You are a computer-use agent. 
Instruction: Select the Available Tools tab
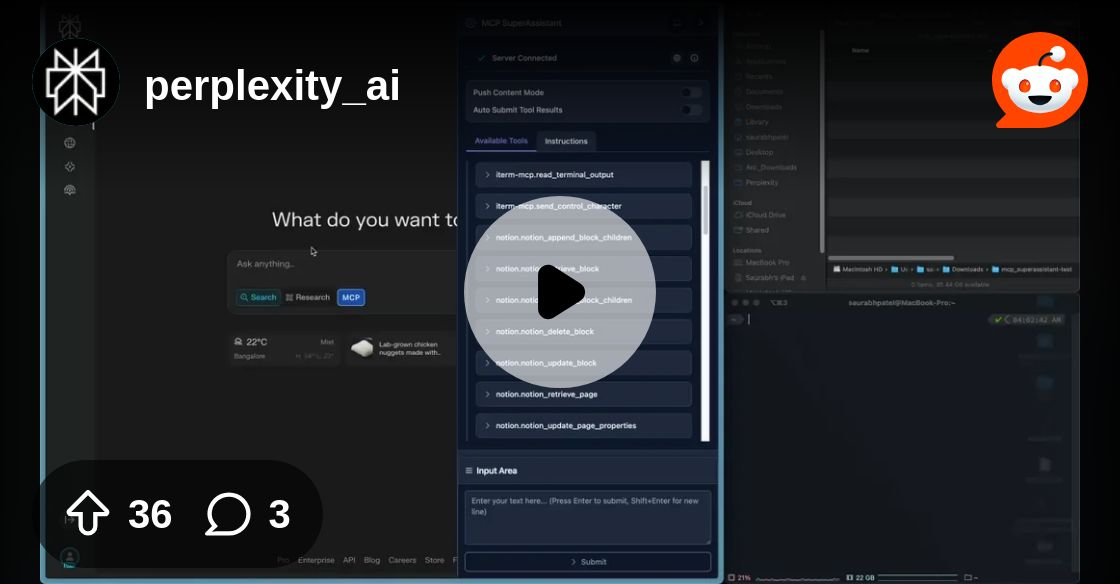click(501, 141)
